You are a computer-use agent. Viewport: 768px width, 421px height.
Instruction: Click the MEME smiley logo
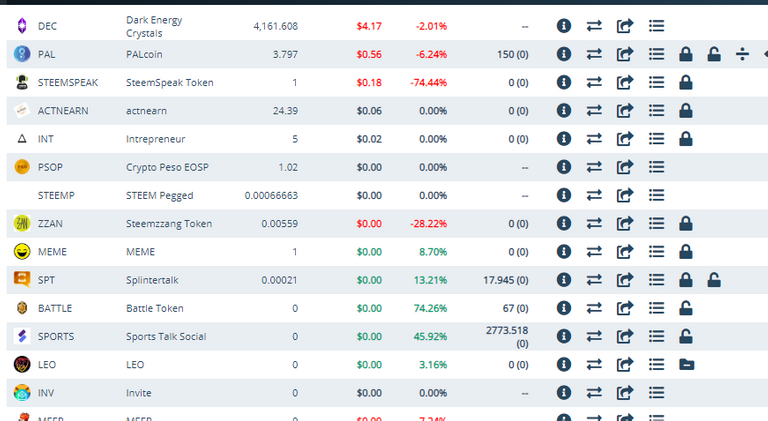pyautogui.click(x=22, y=252)
